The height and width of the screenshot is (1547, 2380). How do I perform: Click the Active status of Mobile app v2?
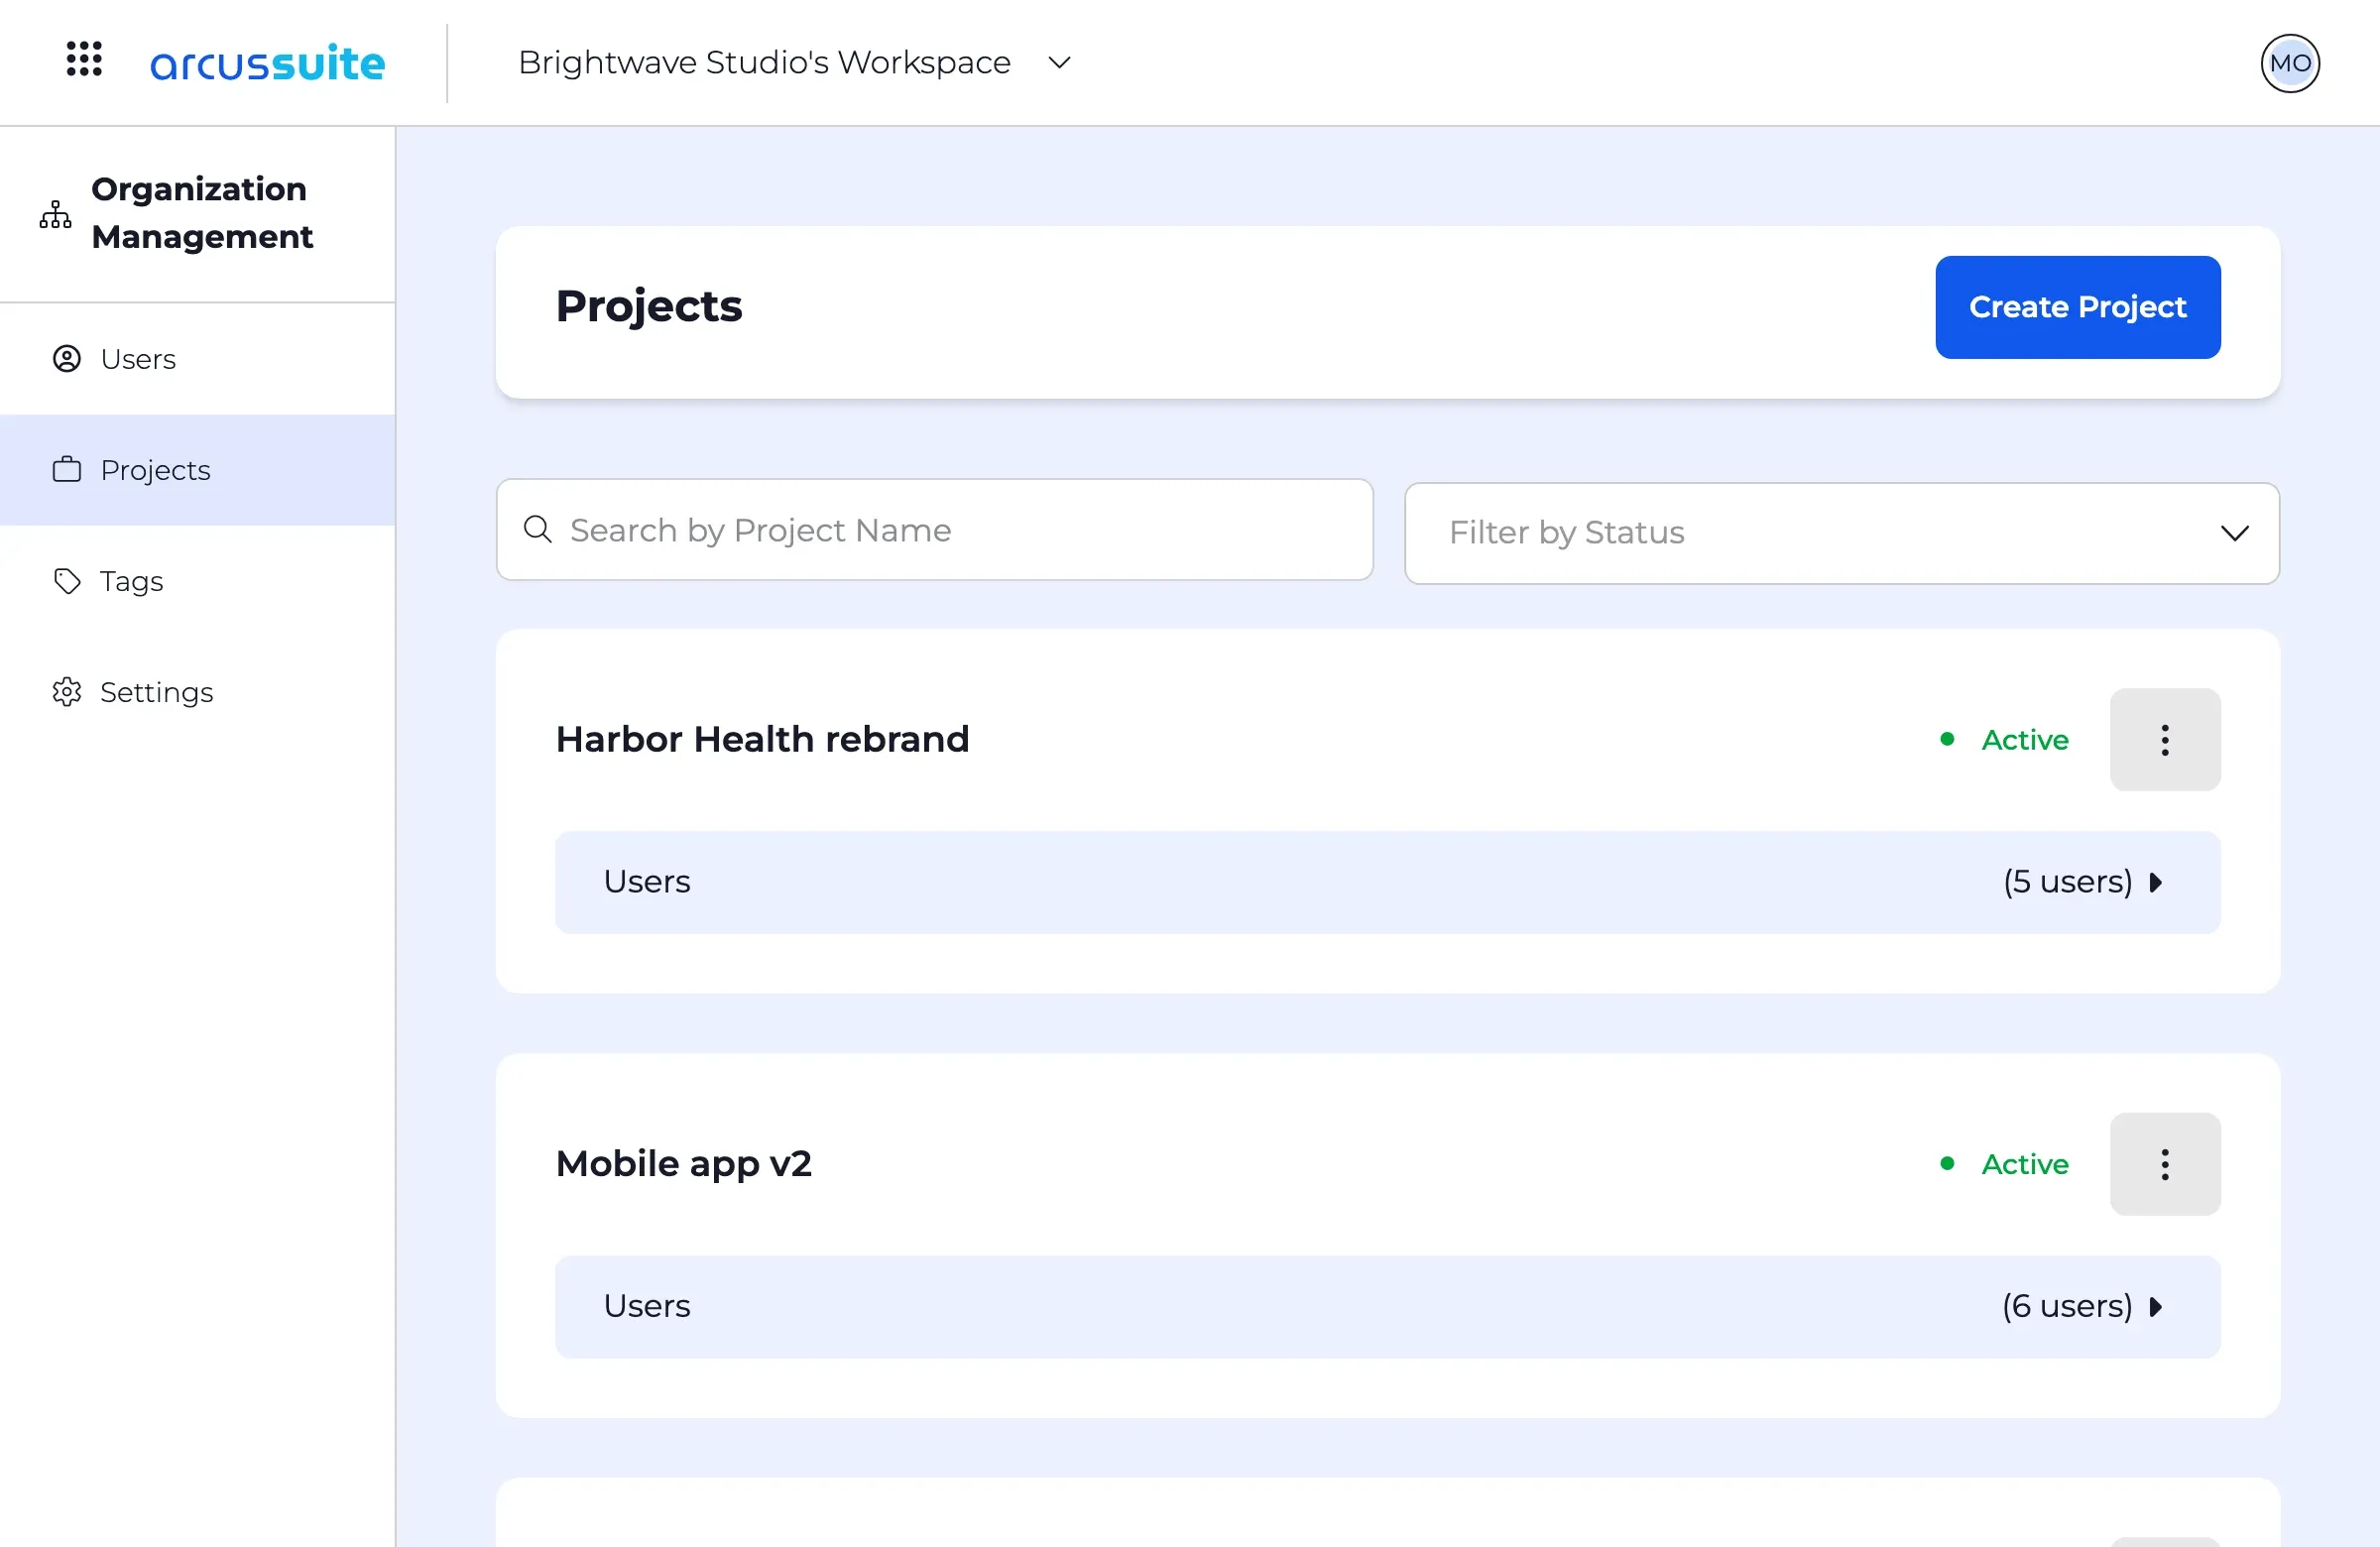(2005, 1164)
